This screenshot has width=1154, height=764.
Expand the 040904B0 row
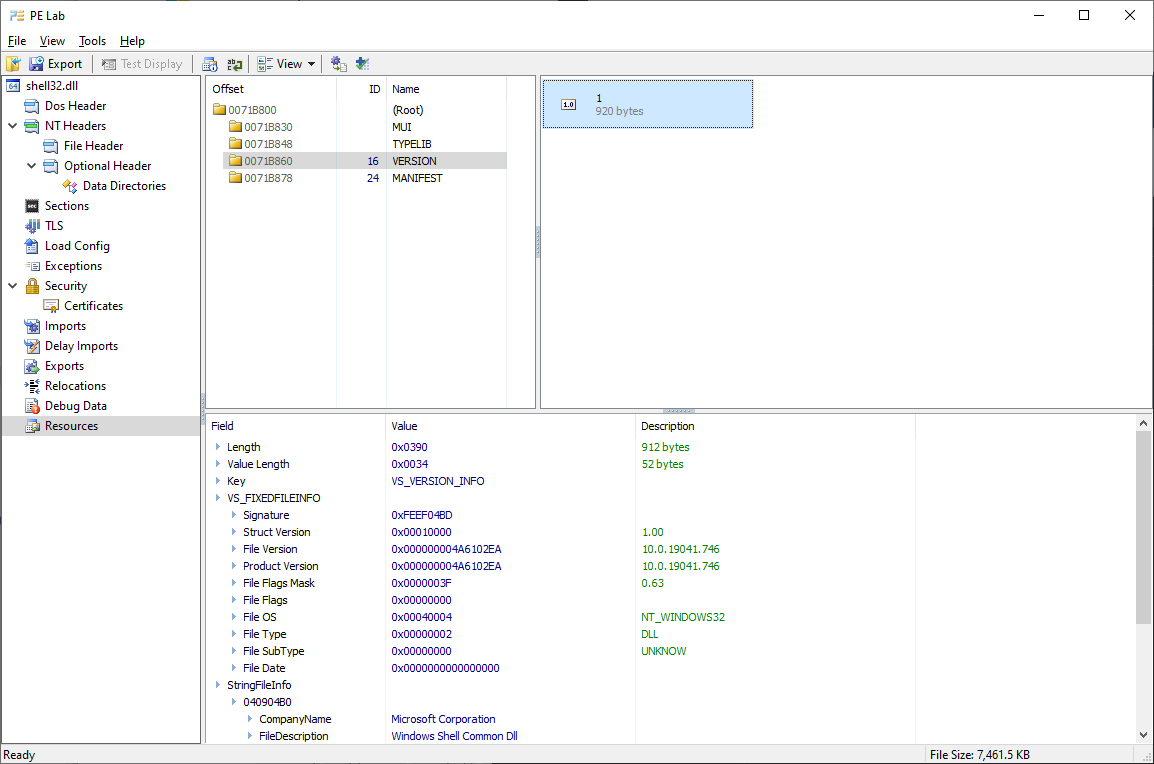234,701
